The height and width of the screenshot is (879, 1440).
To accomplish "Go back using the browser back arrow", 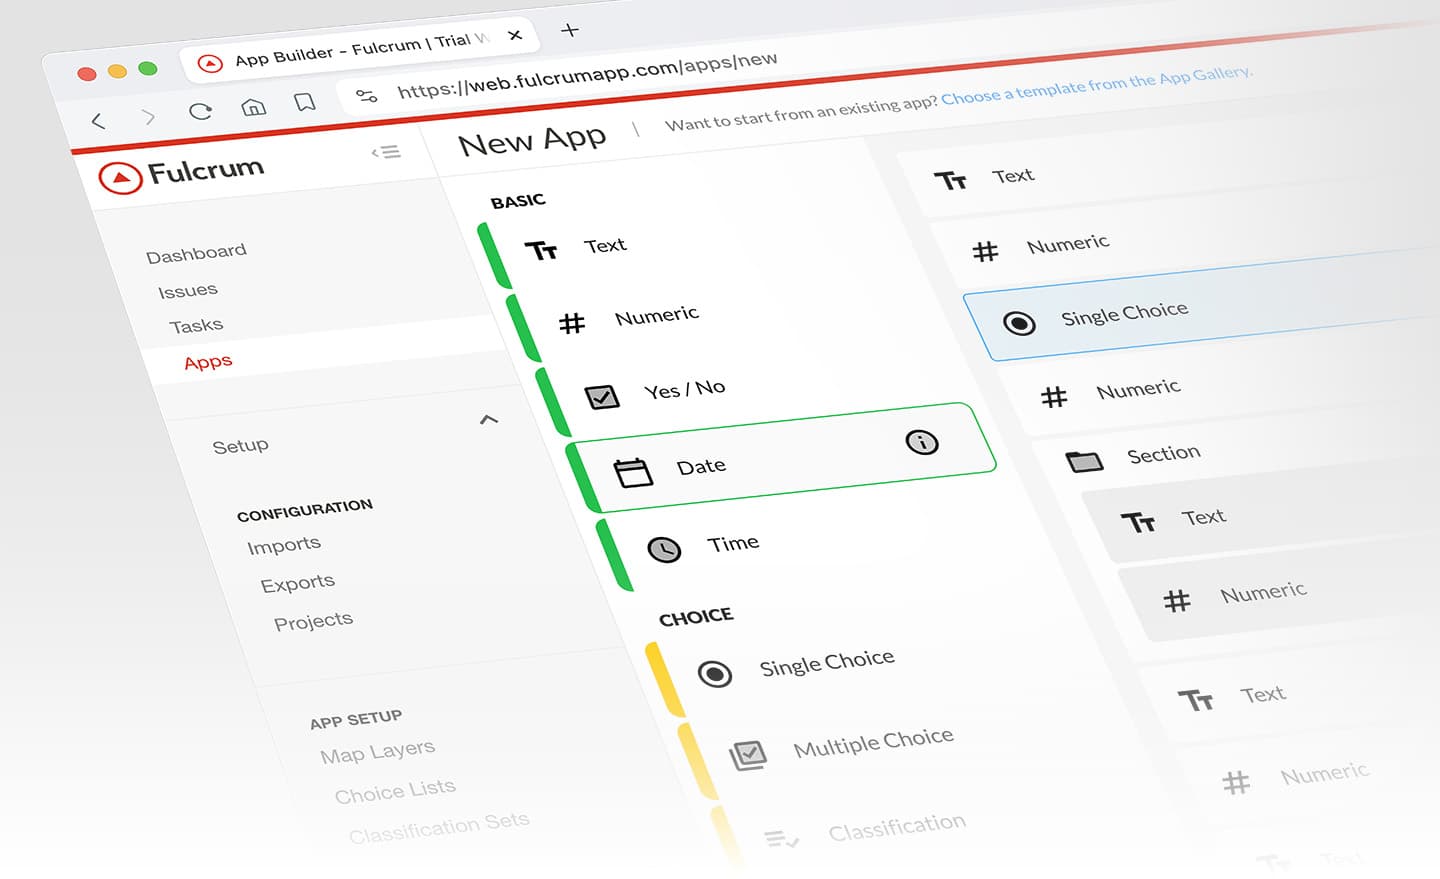I will tap(98, 122).
